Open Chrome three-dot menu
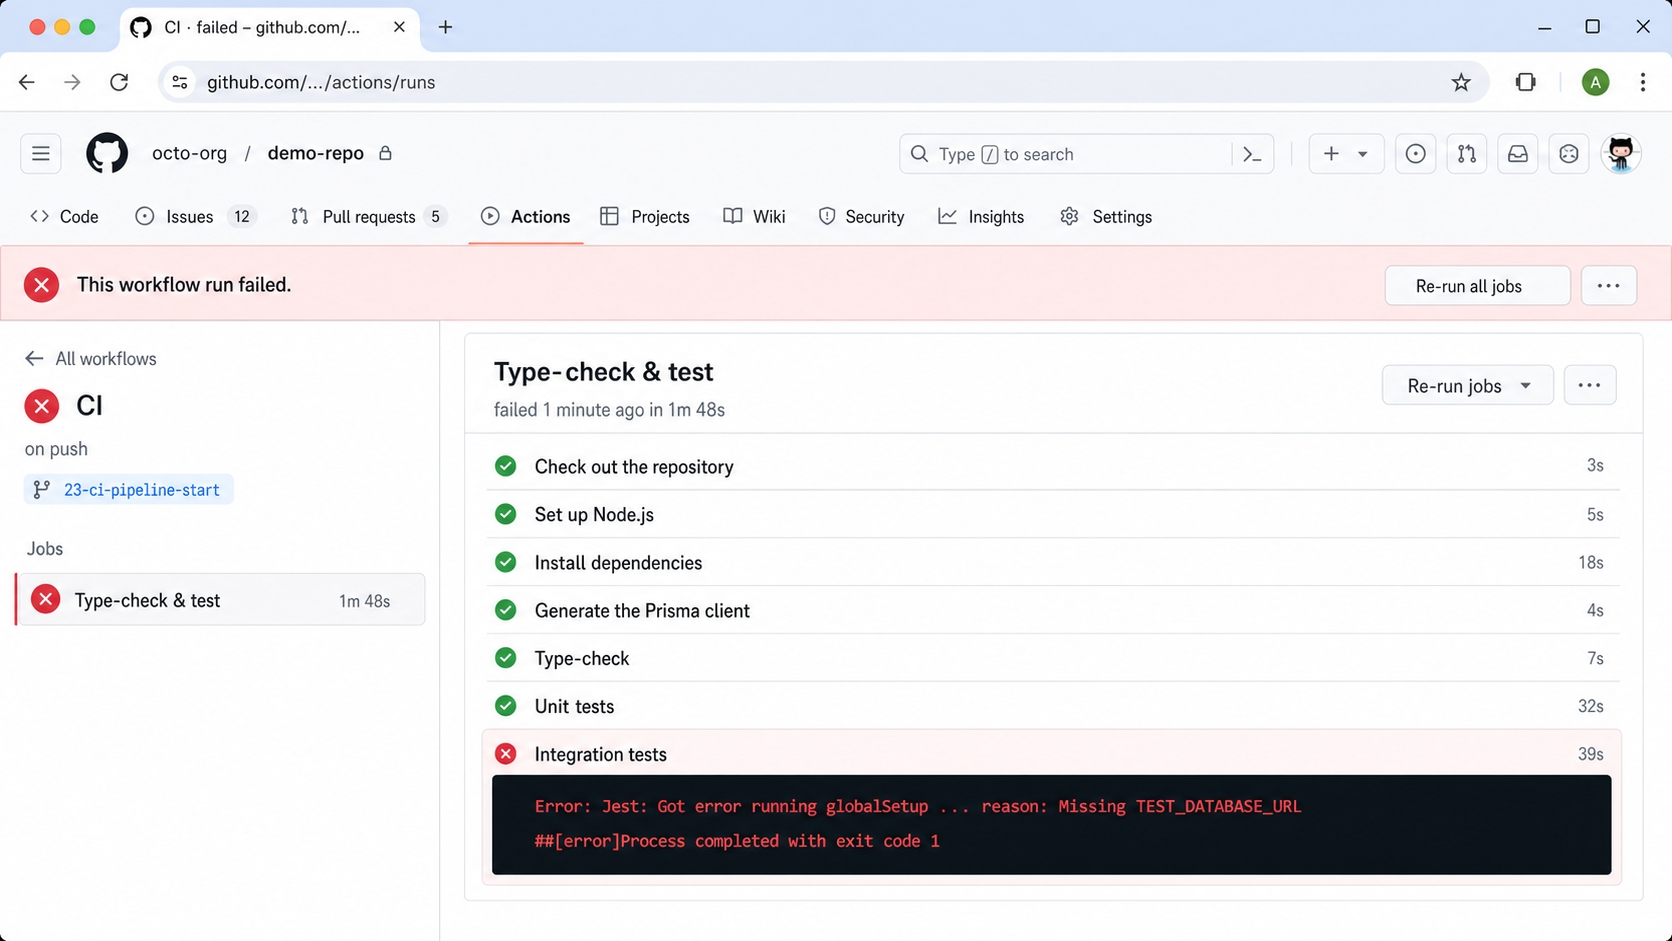Screen dimensions: 1672x941 pyautogui.click(x=1643, y=82)
